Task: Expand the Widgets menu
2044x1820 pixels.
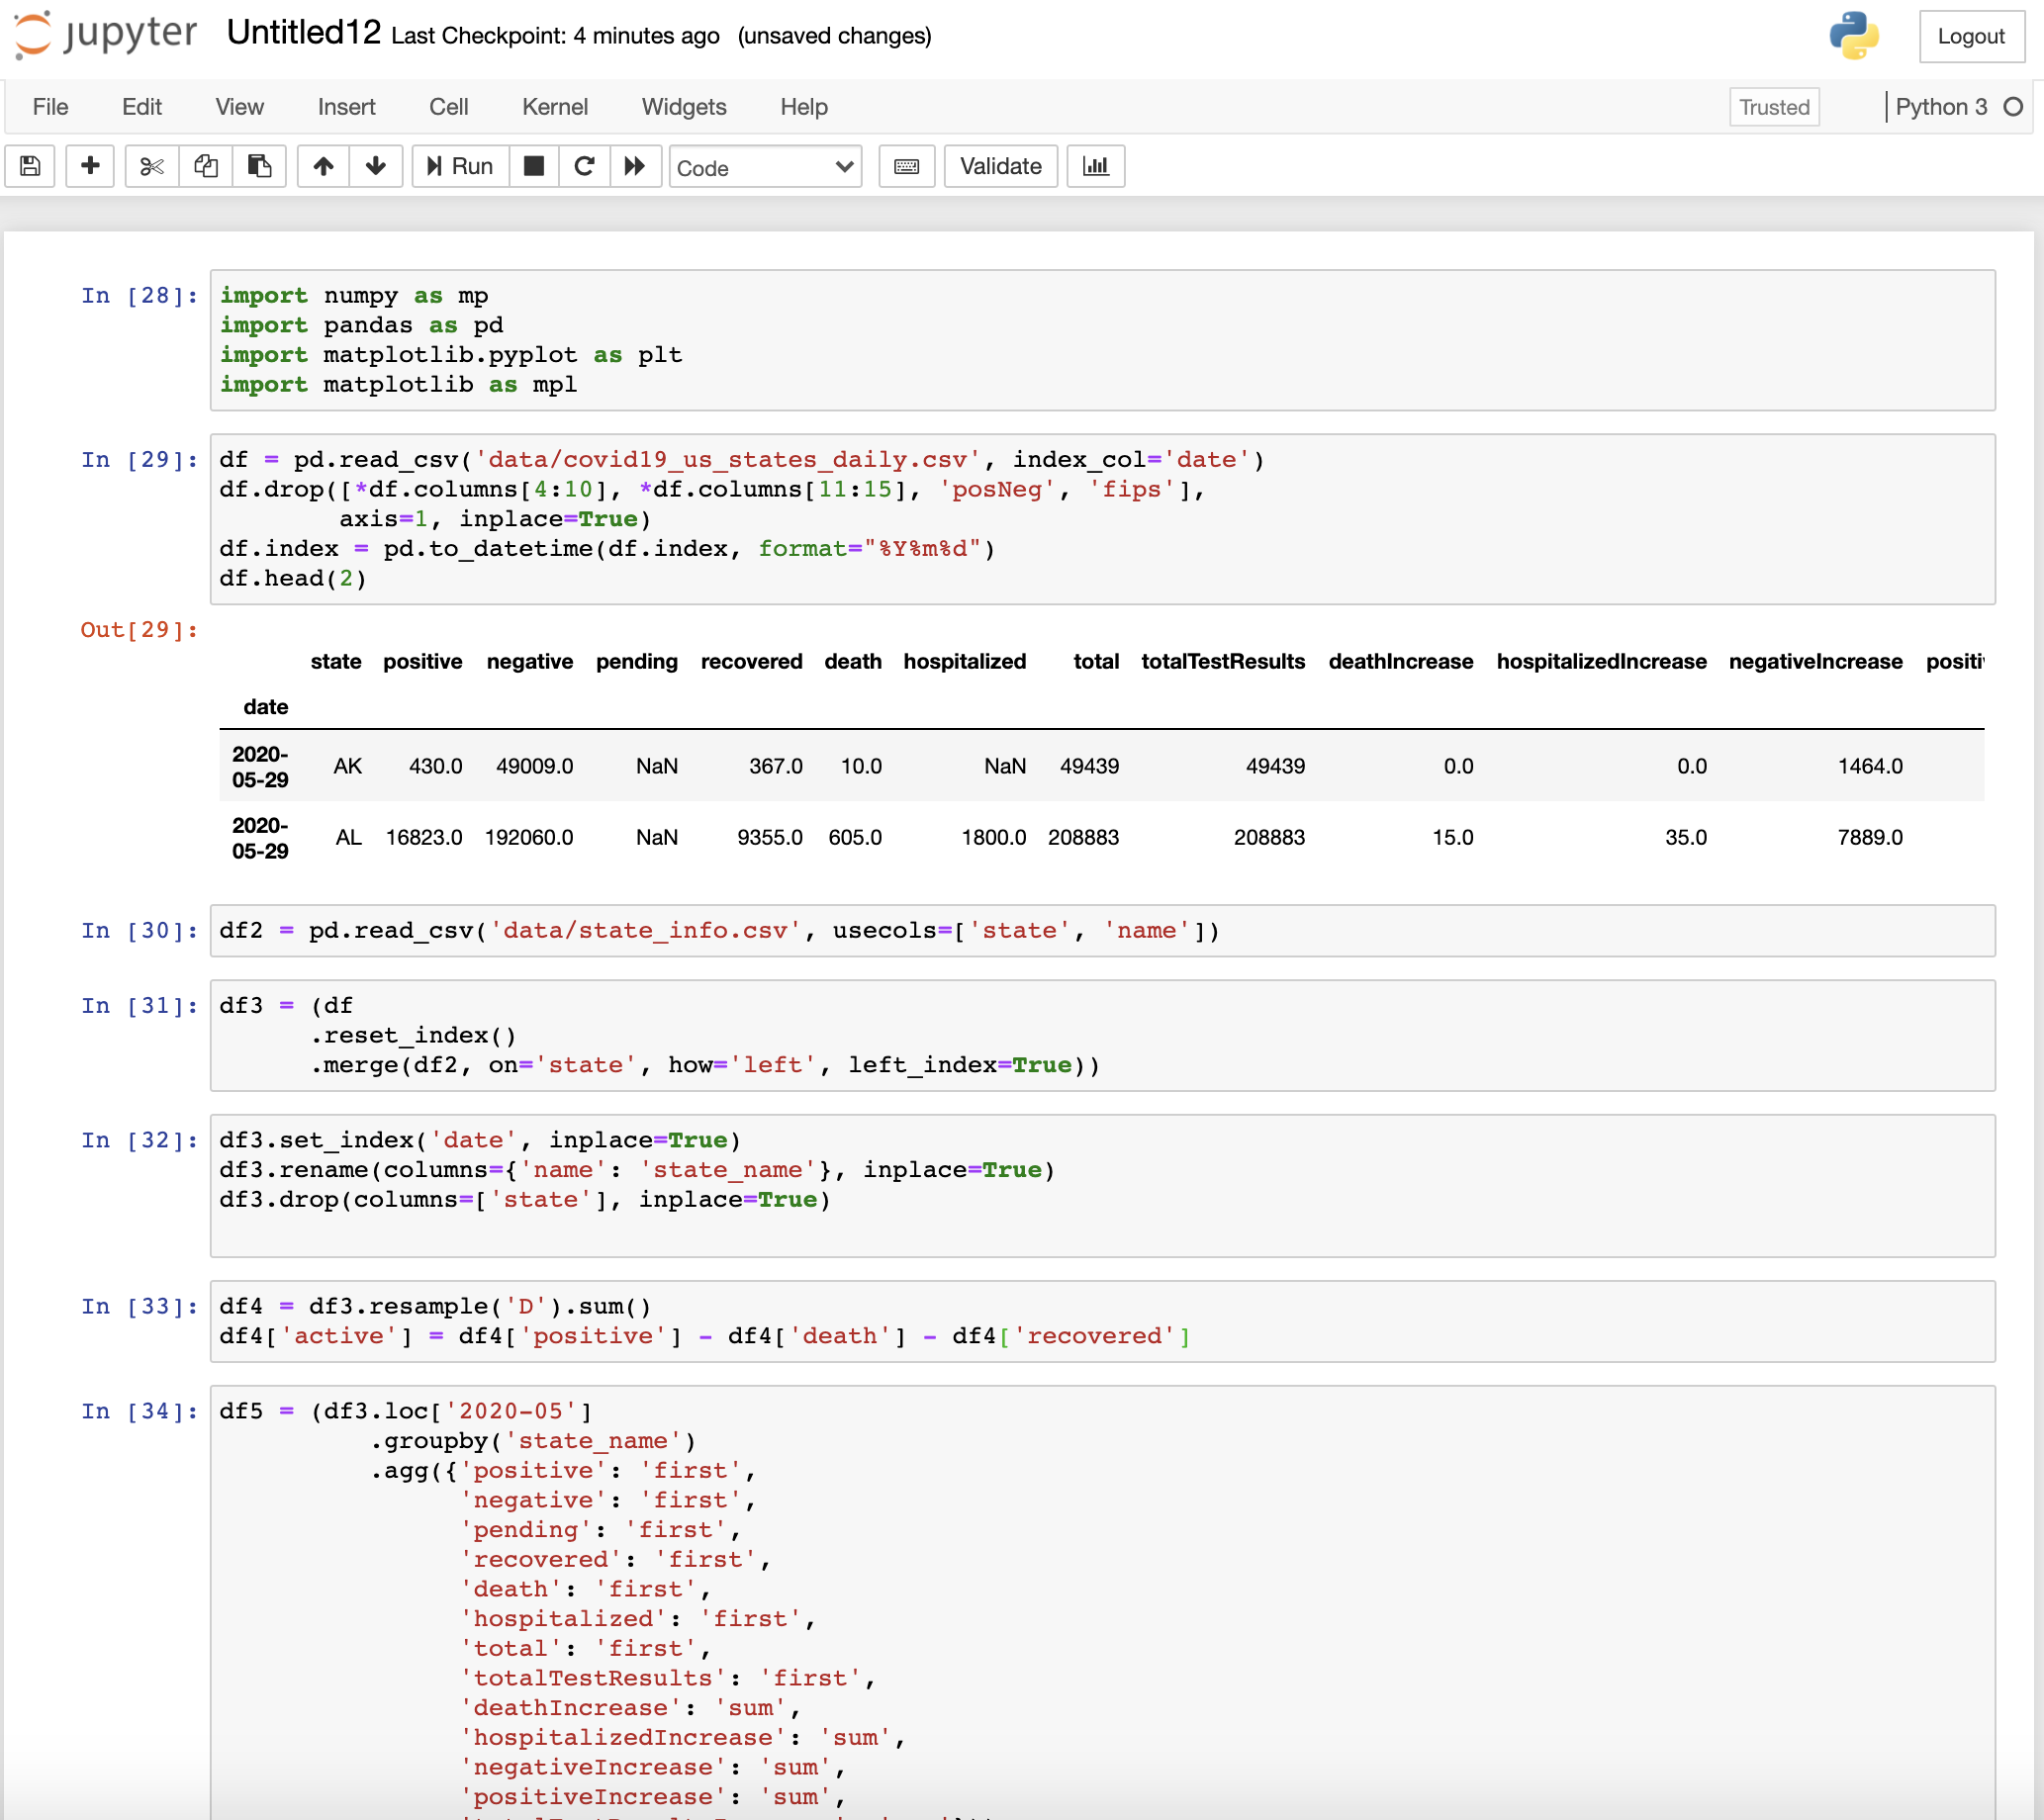Action: pyautogui.click(x=684, y=106)
